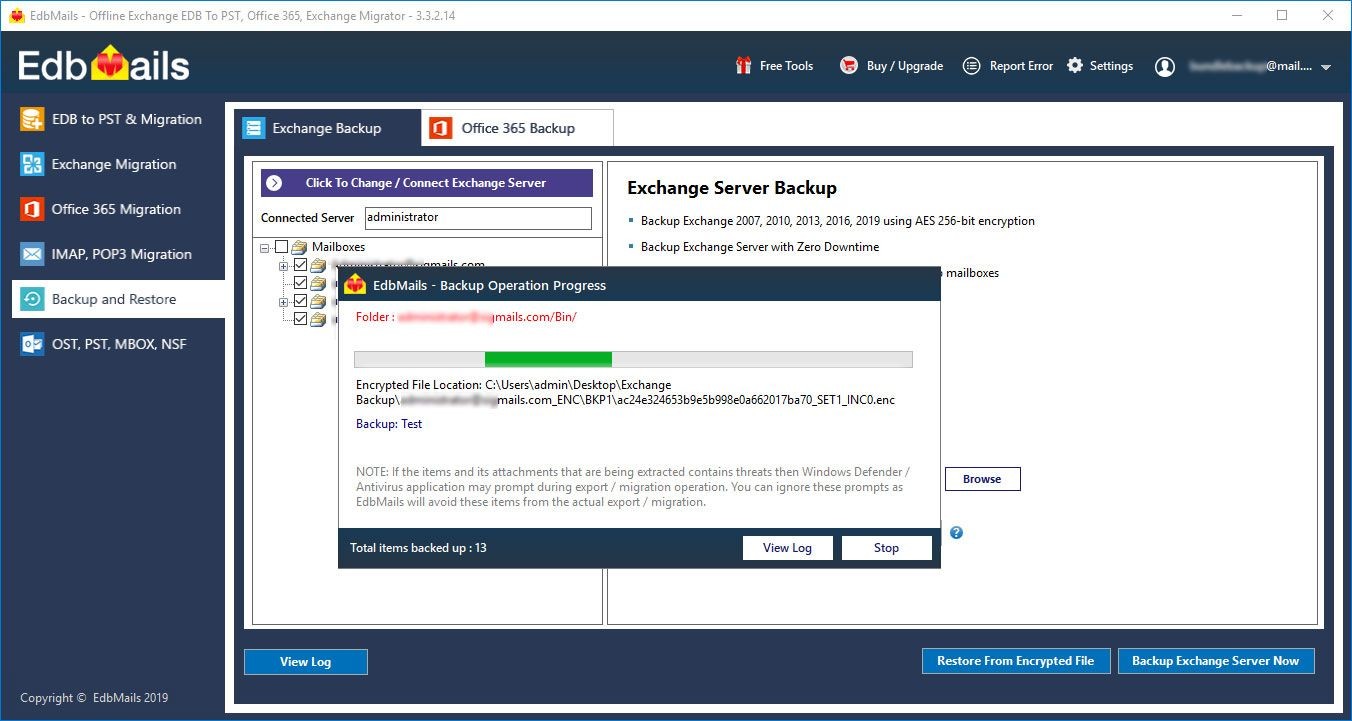Click the 'Backup: Test' label

pos(389,424)
